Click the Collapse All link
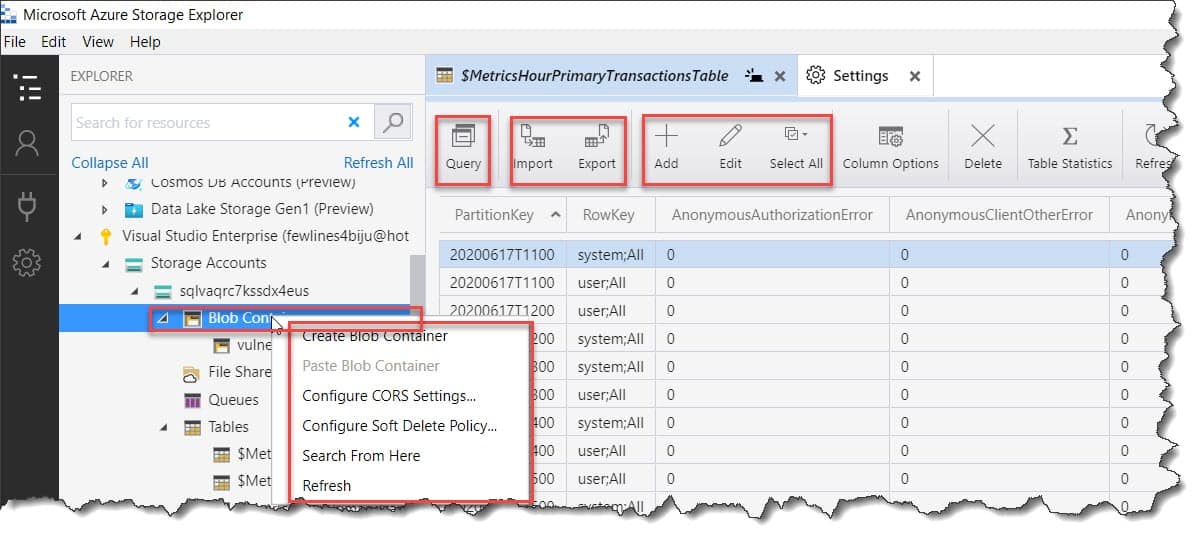The width and height of the screenshot is (1202, 541). click(x=109, y=162)
